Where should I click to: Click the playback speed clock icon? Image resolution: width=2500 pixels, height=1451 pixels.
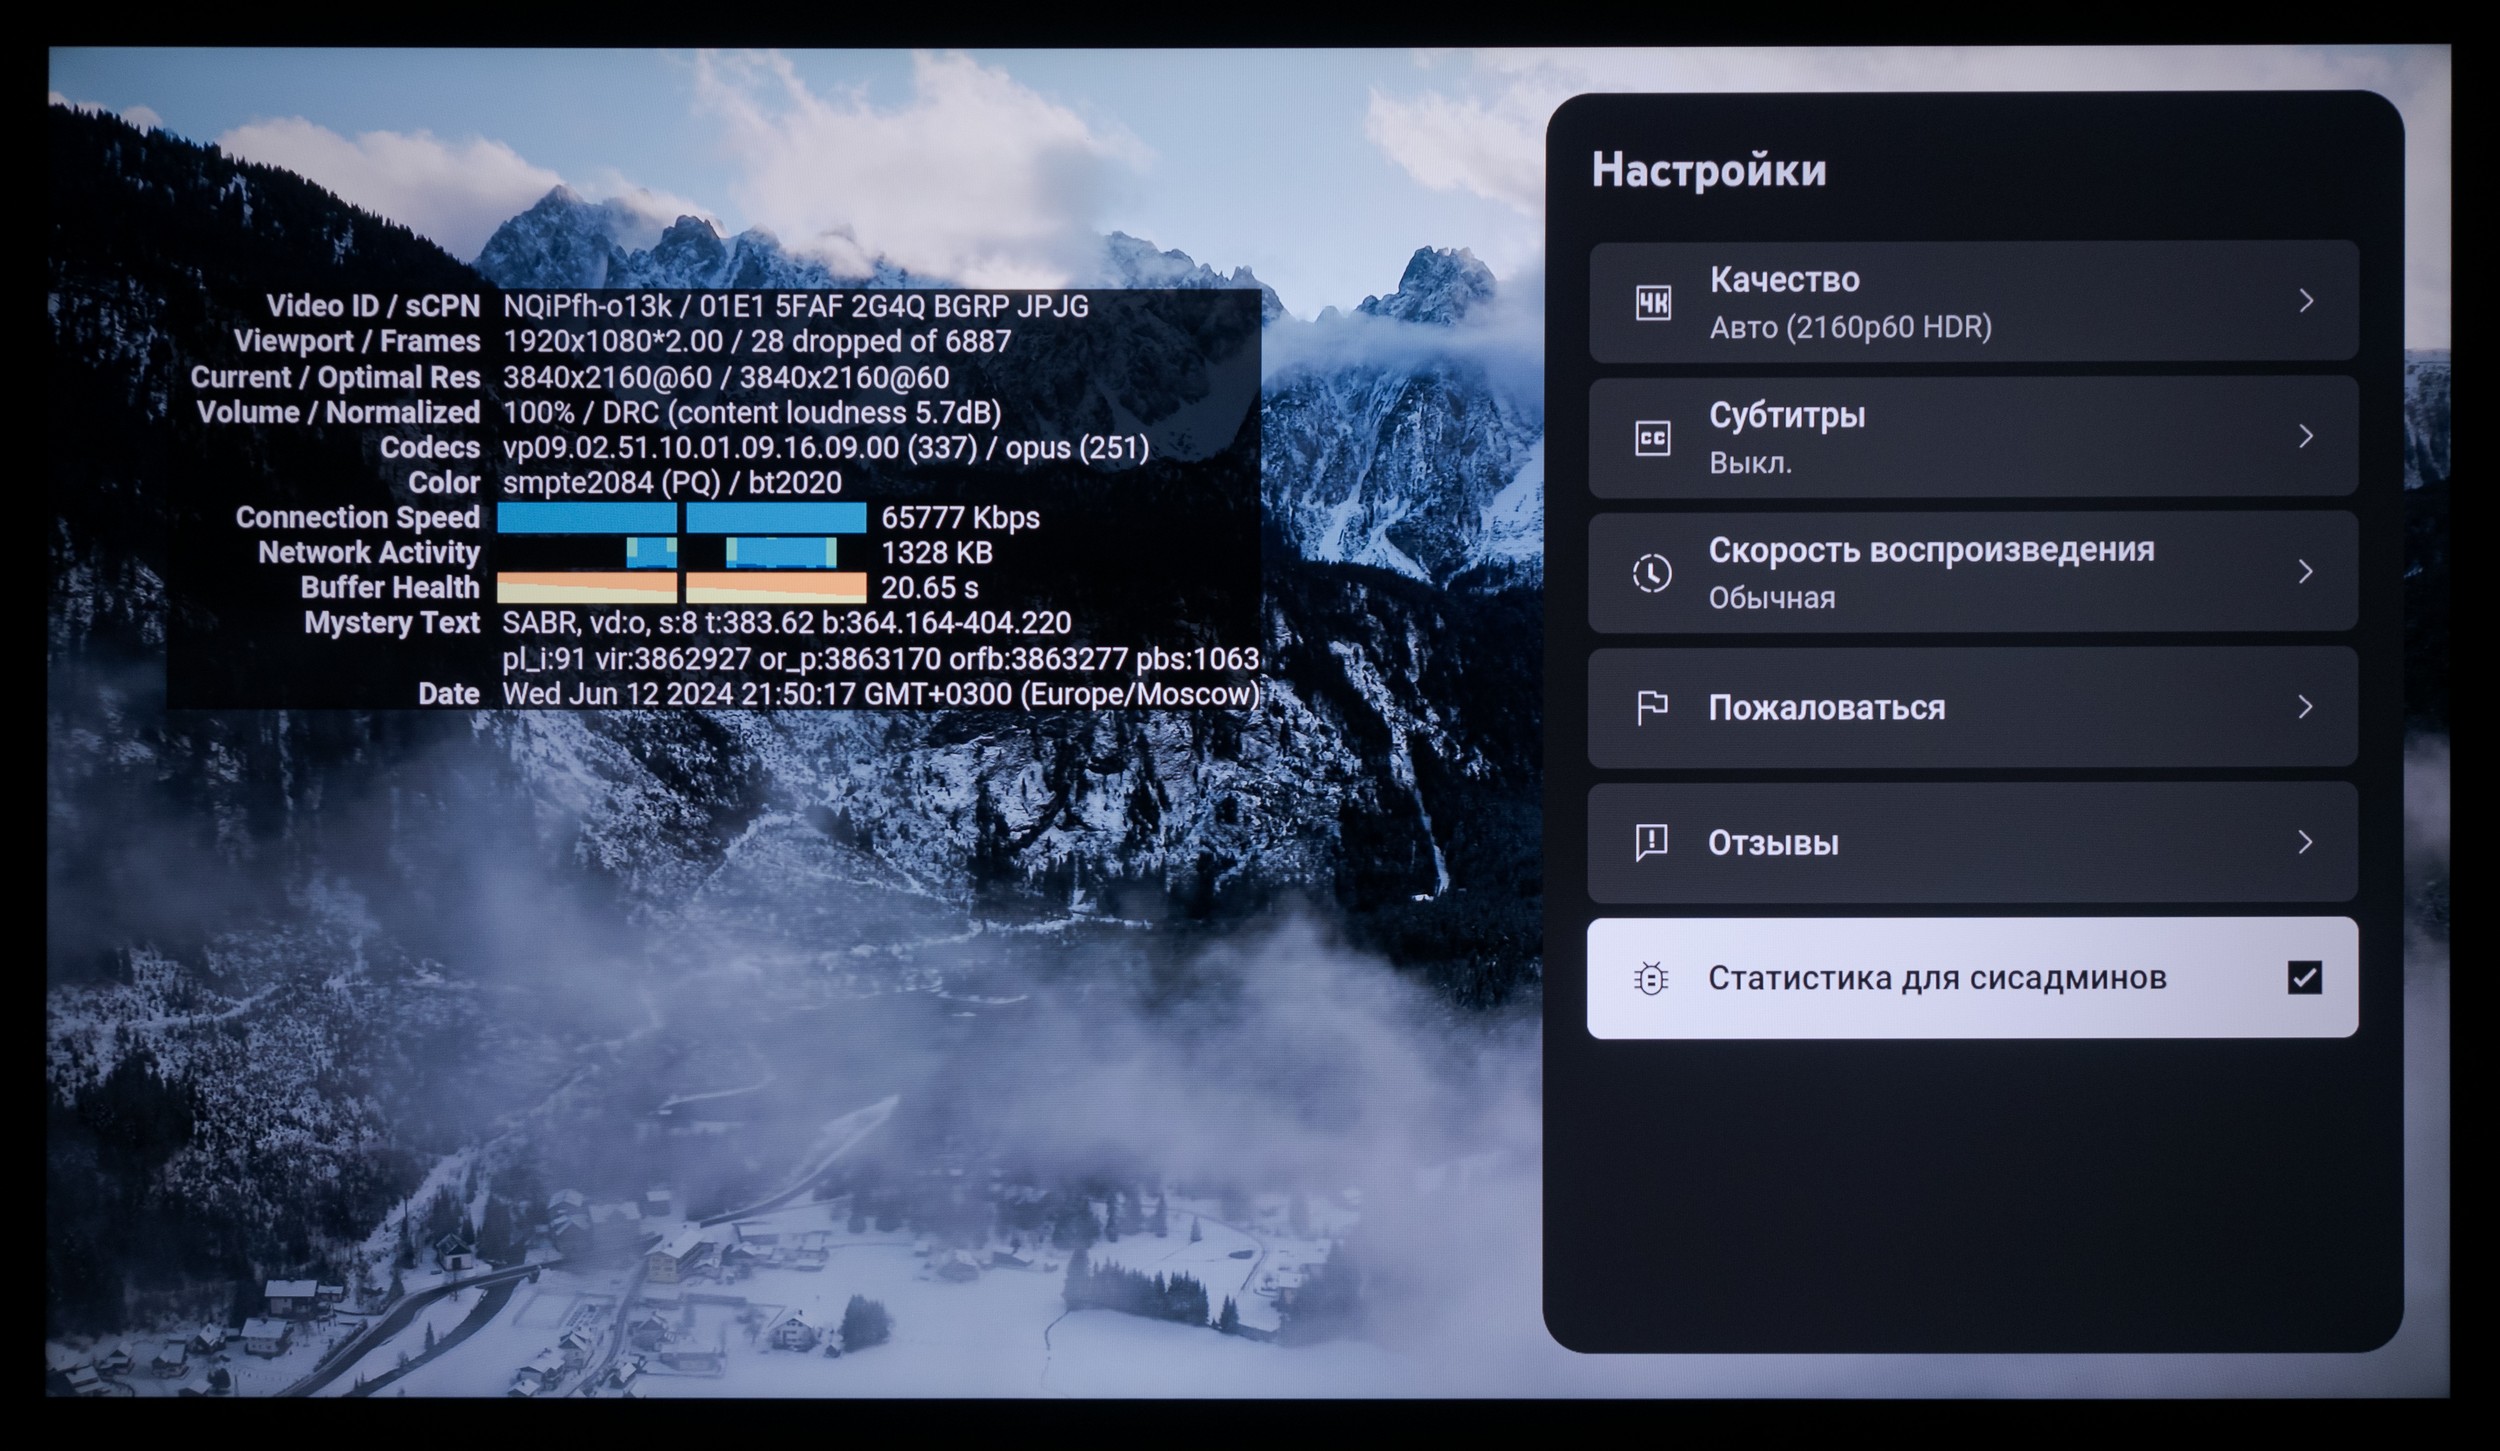pyautogui.click(x=1652, y=573)
